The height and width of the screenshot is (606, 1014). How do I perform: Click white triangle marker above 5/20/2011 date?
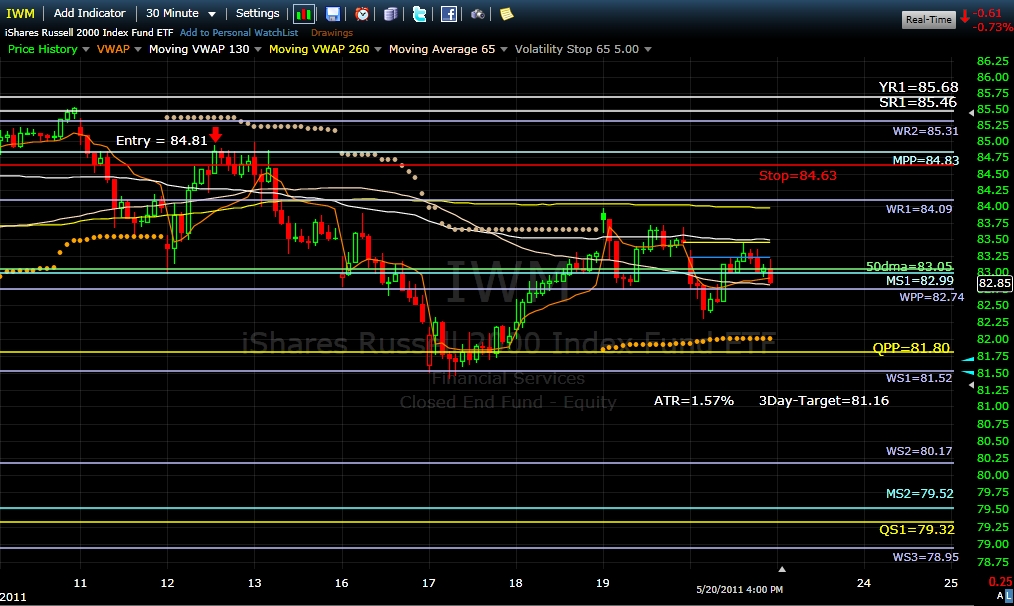(782, 569)
